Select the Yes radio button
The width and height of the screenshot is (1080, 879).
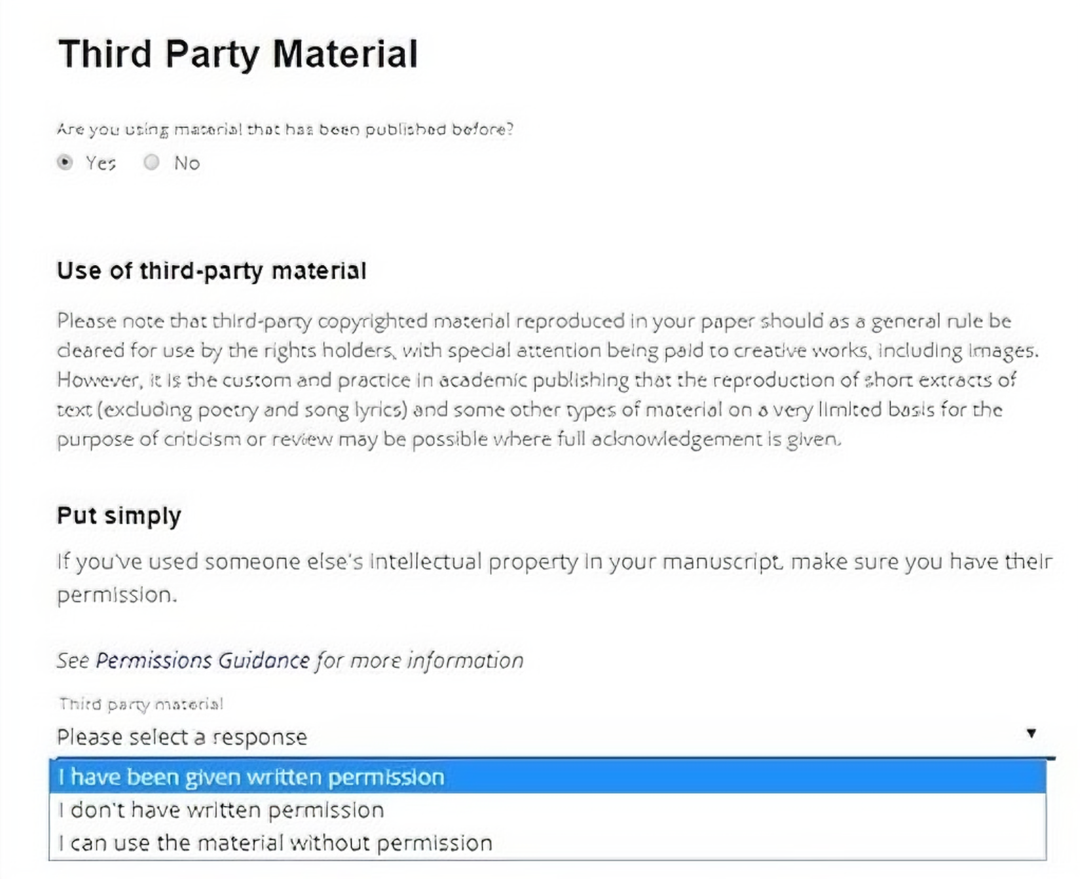[x=65, y=163]
